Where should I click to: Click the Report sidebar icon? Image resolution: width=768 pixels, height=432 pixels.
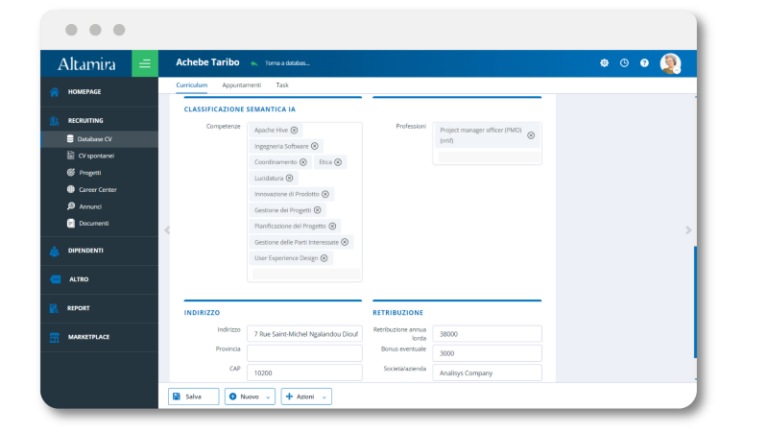click(54, 308)
